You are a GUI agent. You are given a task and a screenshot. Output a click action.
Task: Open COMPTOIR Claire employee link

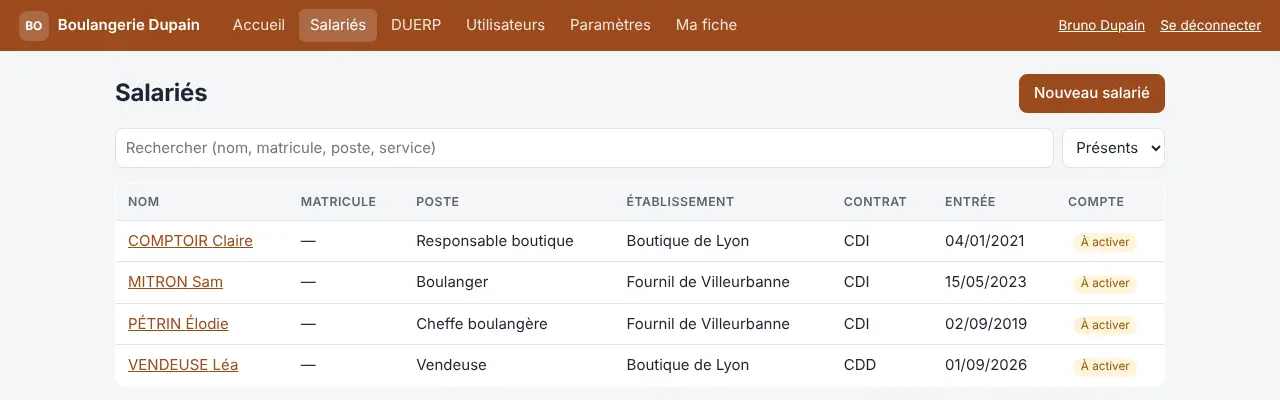pos(190,241)
